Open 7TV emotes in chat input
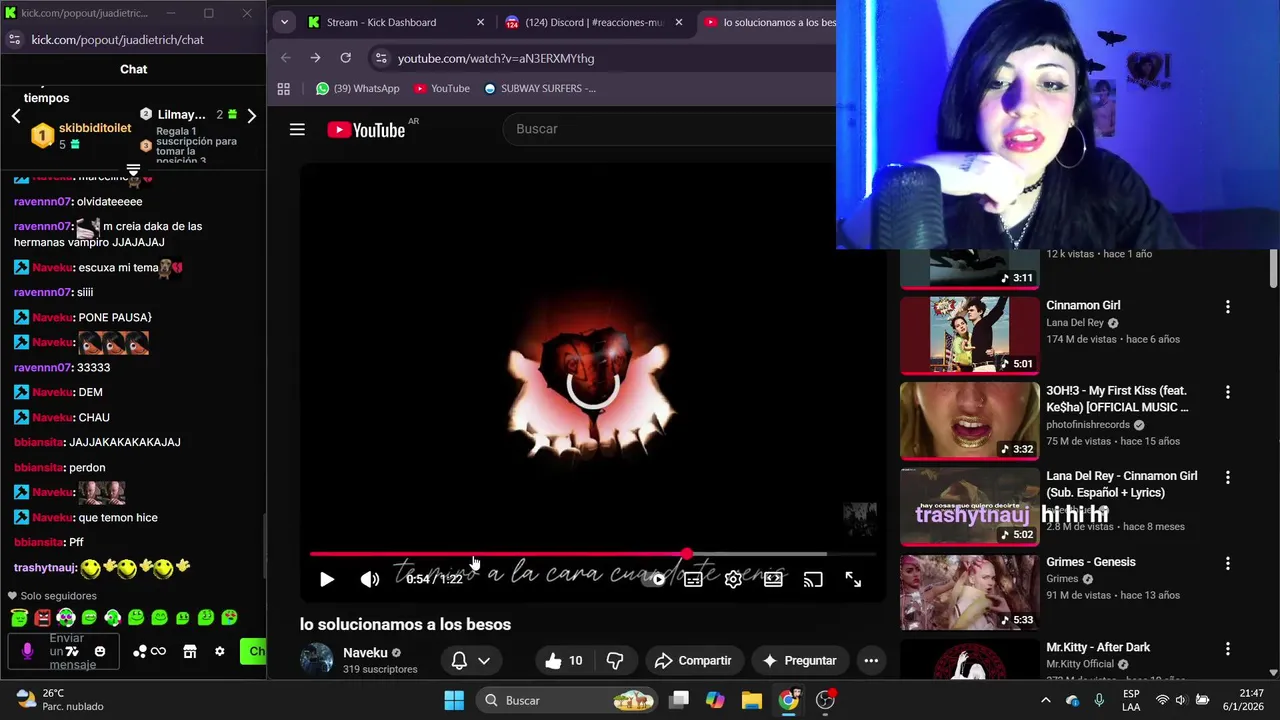 tap(72, 651)
